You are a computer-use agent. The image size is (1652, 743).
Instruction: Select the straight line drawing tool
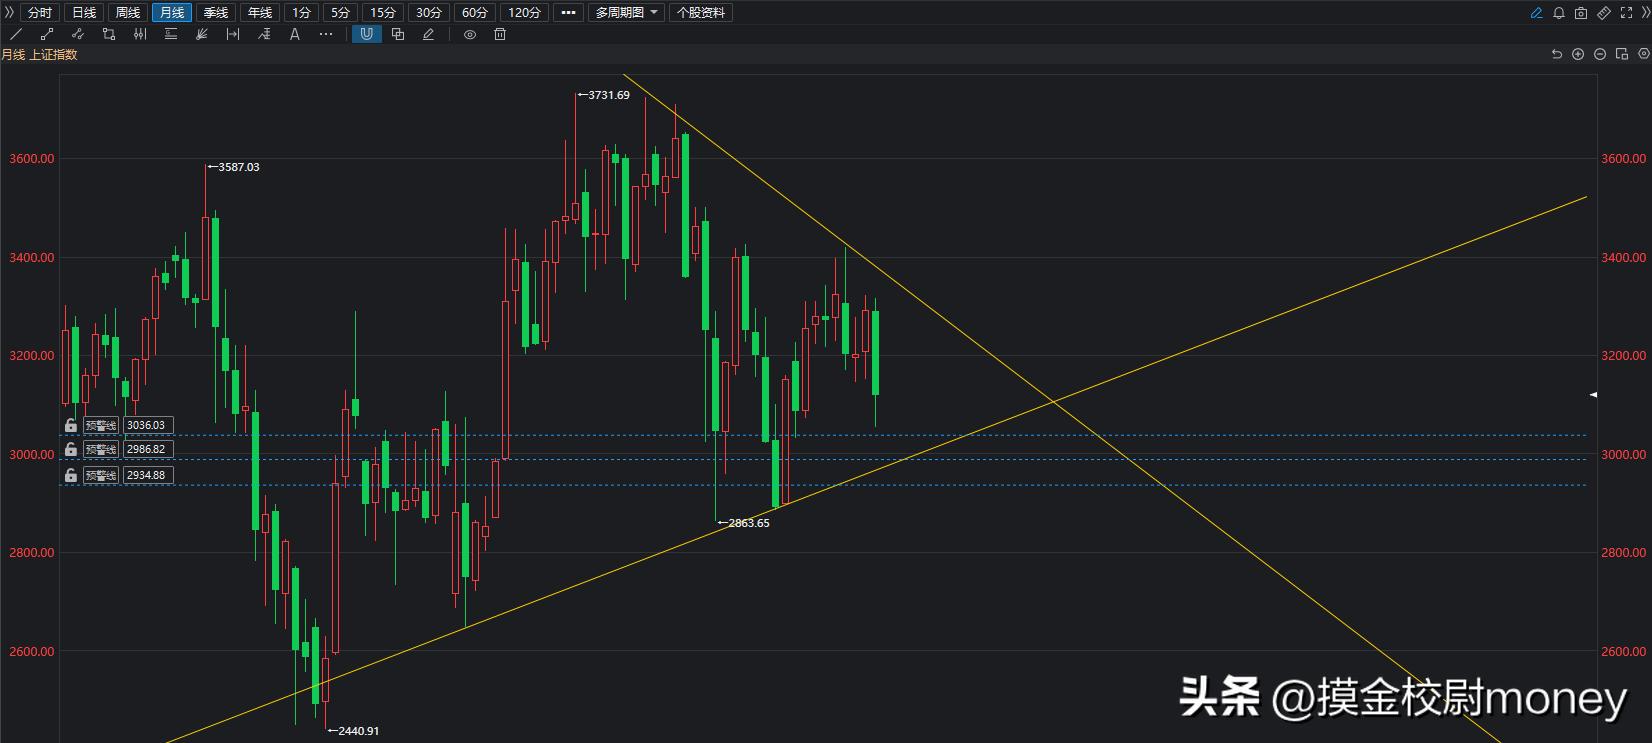pos(16,34)
